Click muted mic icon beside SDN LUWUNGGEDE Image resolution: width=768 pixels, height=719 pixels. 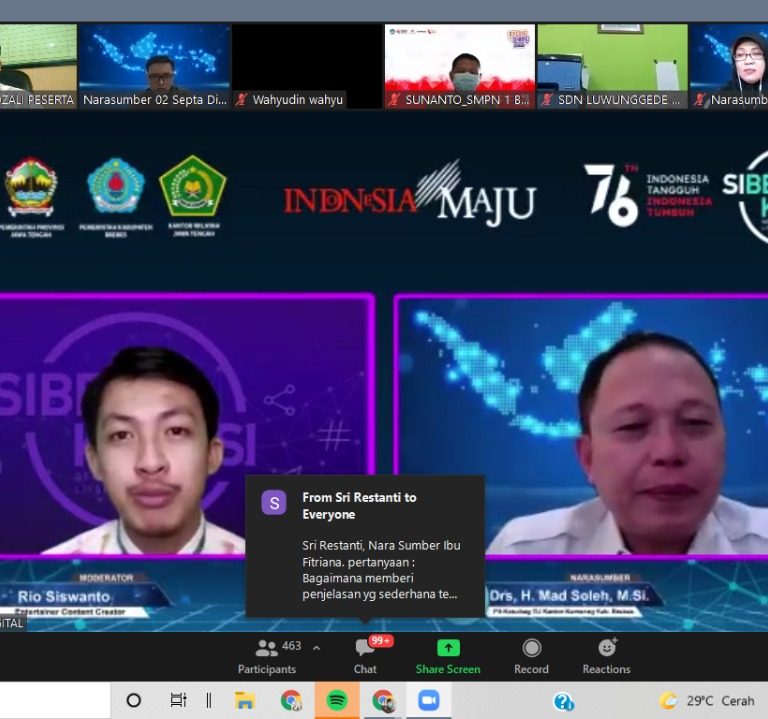pos(547,100)
